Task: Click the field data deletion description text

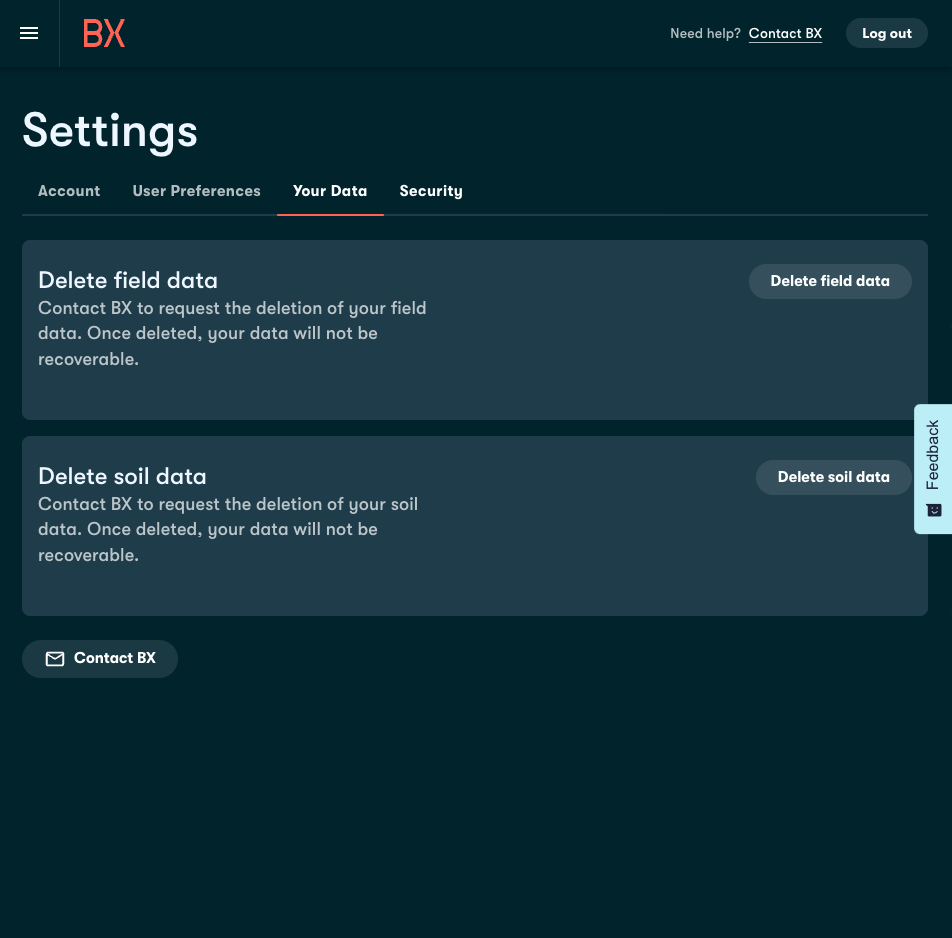Action: click(x=232, y=333)
